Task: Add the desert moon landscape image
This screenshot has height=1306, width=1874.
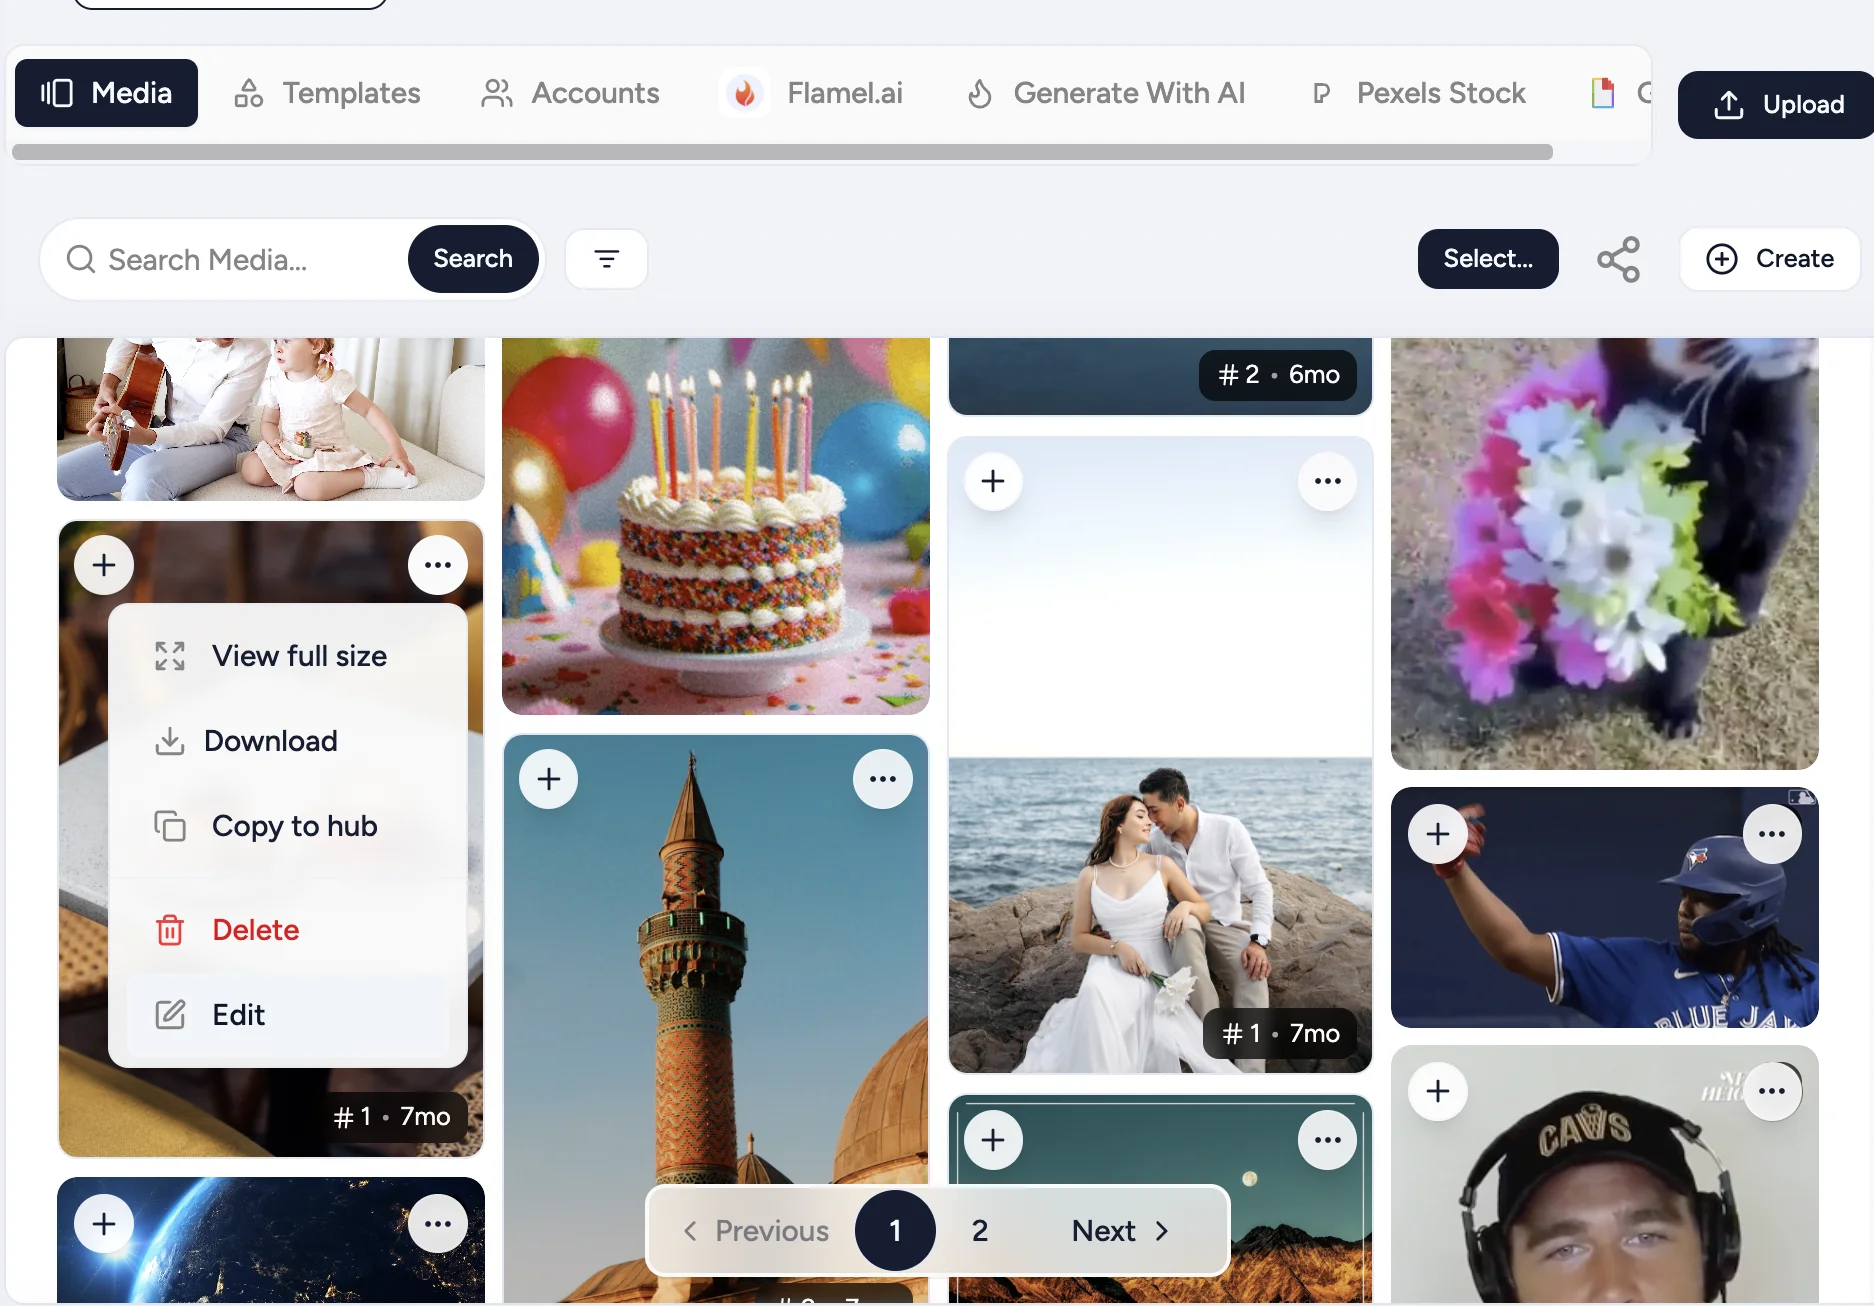Action: click(993, 1140)
